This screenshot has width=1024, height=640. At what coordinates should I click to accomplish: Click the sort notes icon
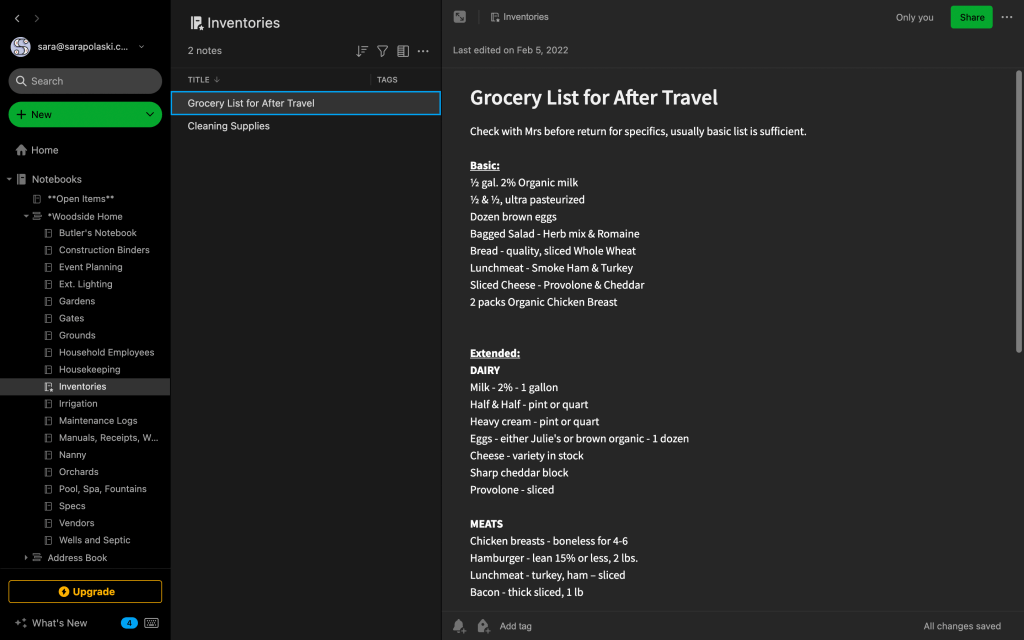click(362, 51)
